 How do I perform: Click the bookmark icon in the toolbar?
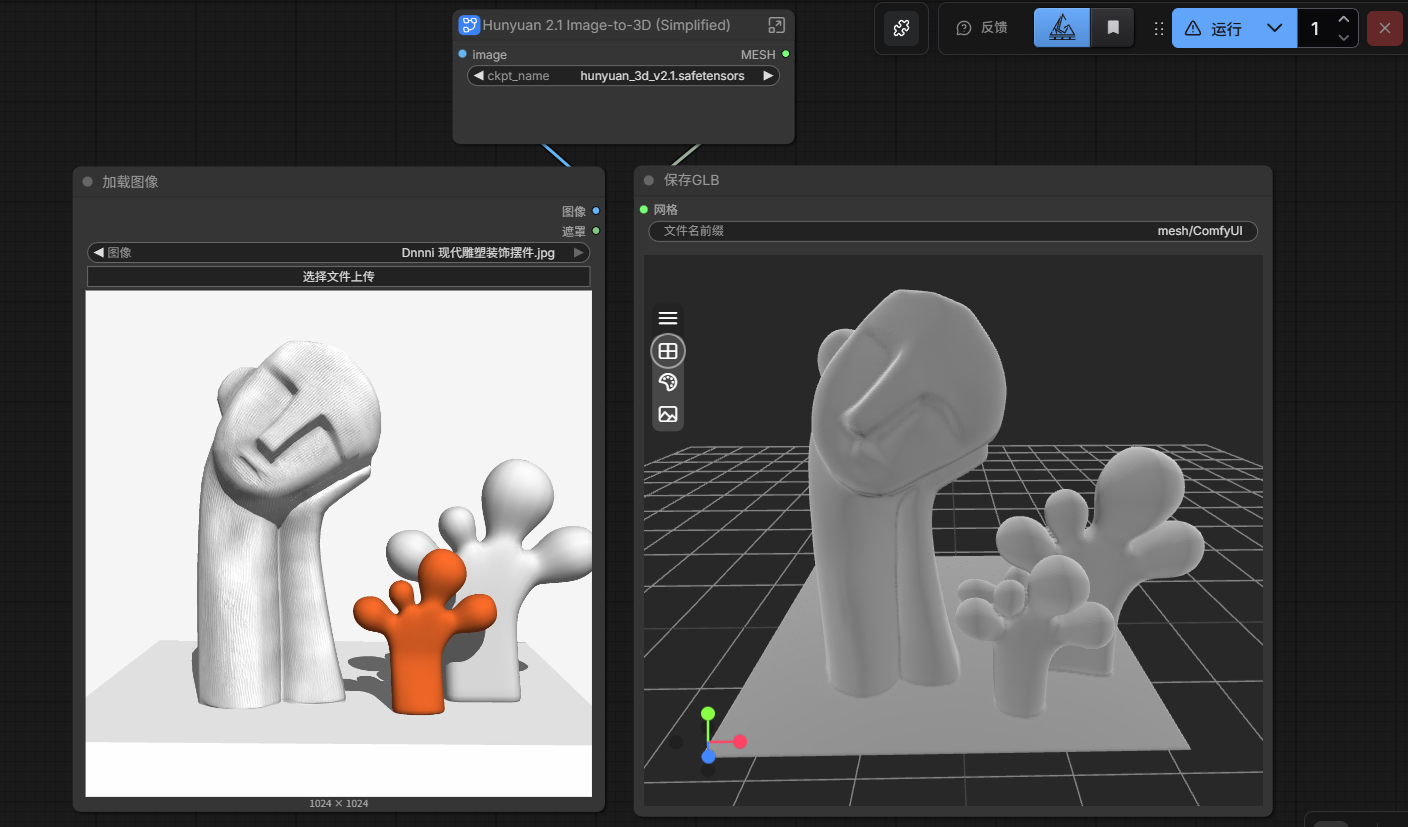tap(1112, 28)
